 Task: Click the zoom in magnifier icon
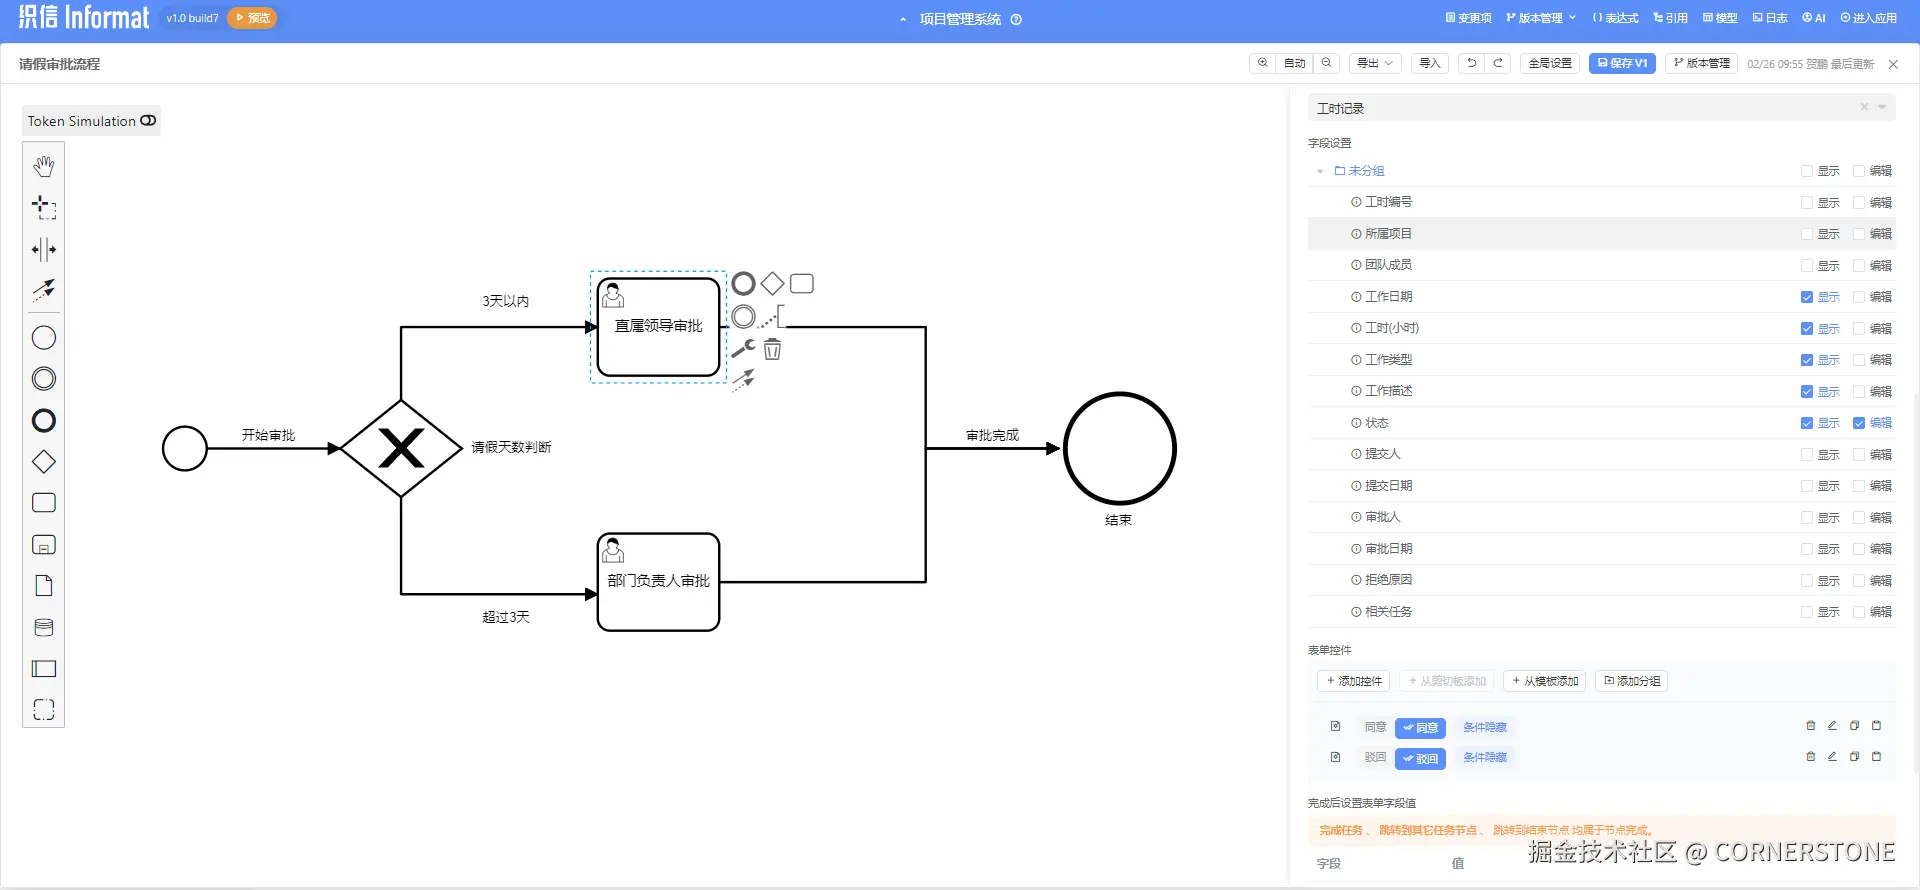click(1263, 63)
